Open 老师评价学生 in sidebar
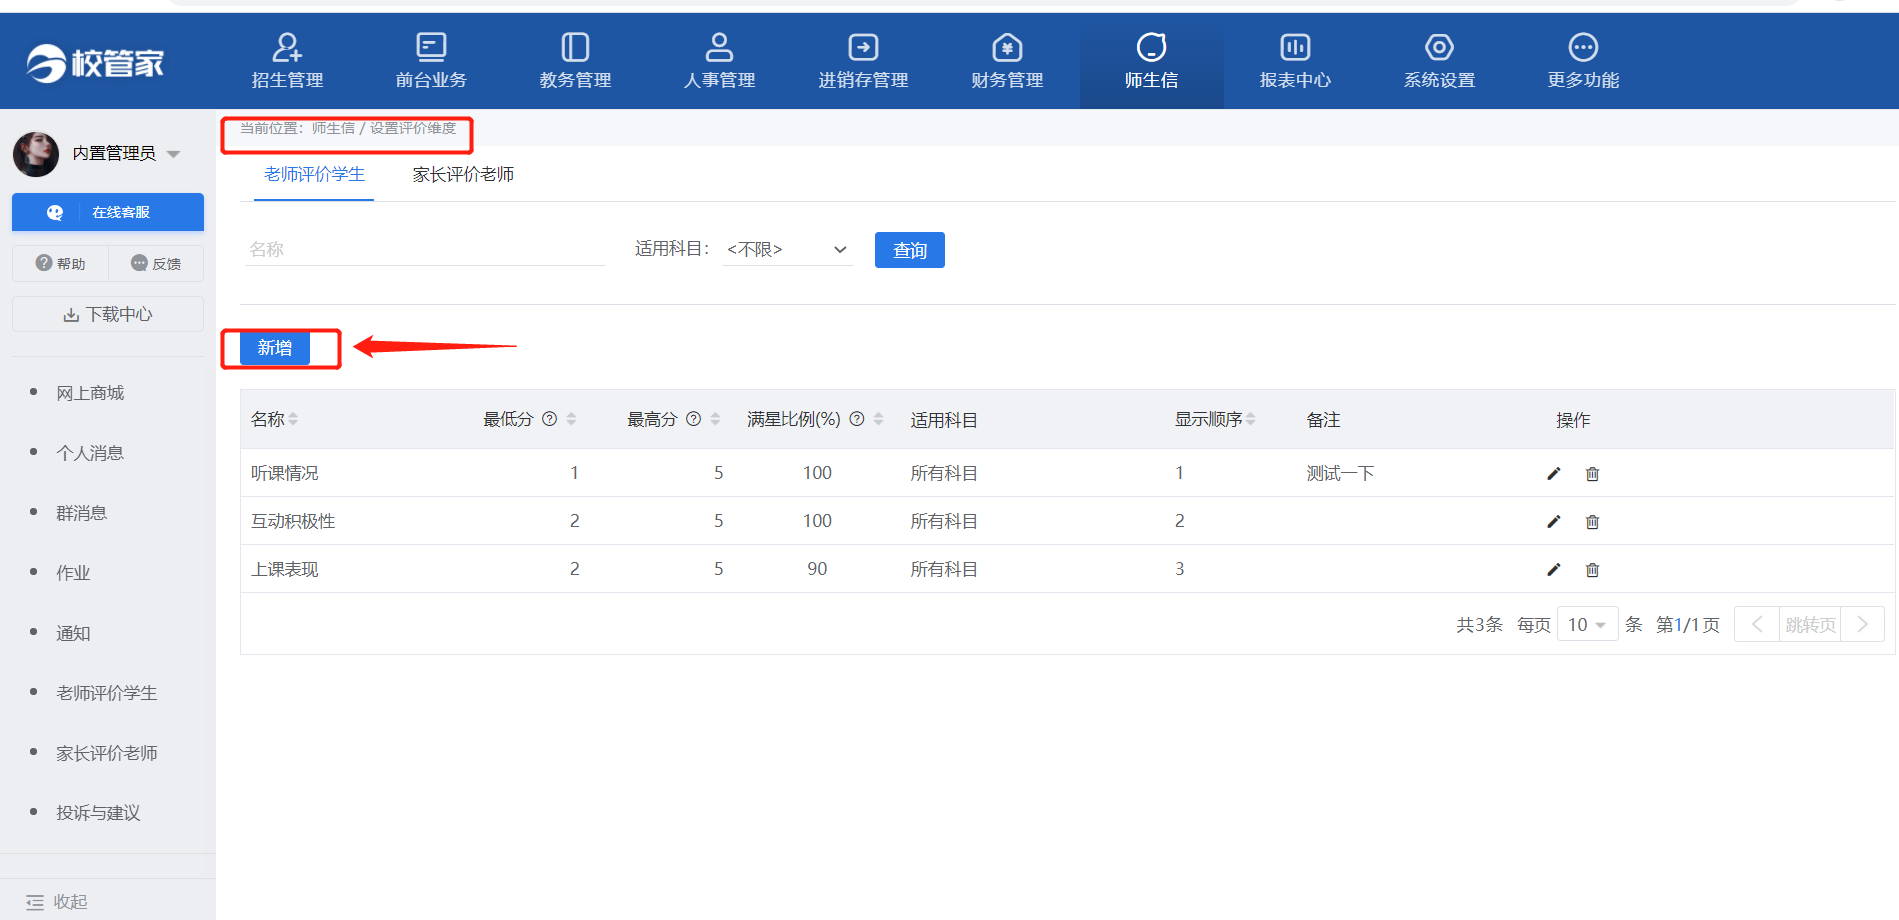1899x920 pixels. [x=107, y=693]
